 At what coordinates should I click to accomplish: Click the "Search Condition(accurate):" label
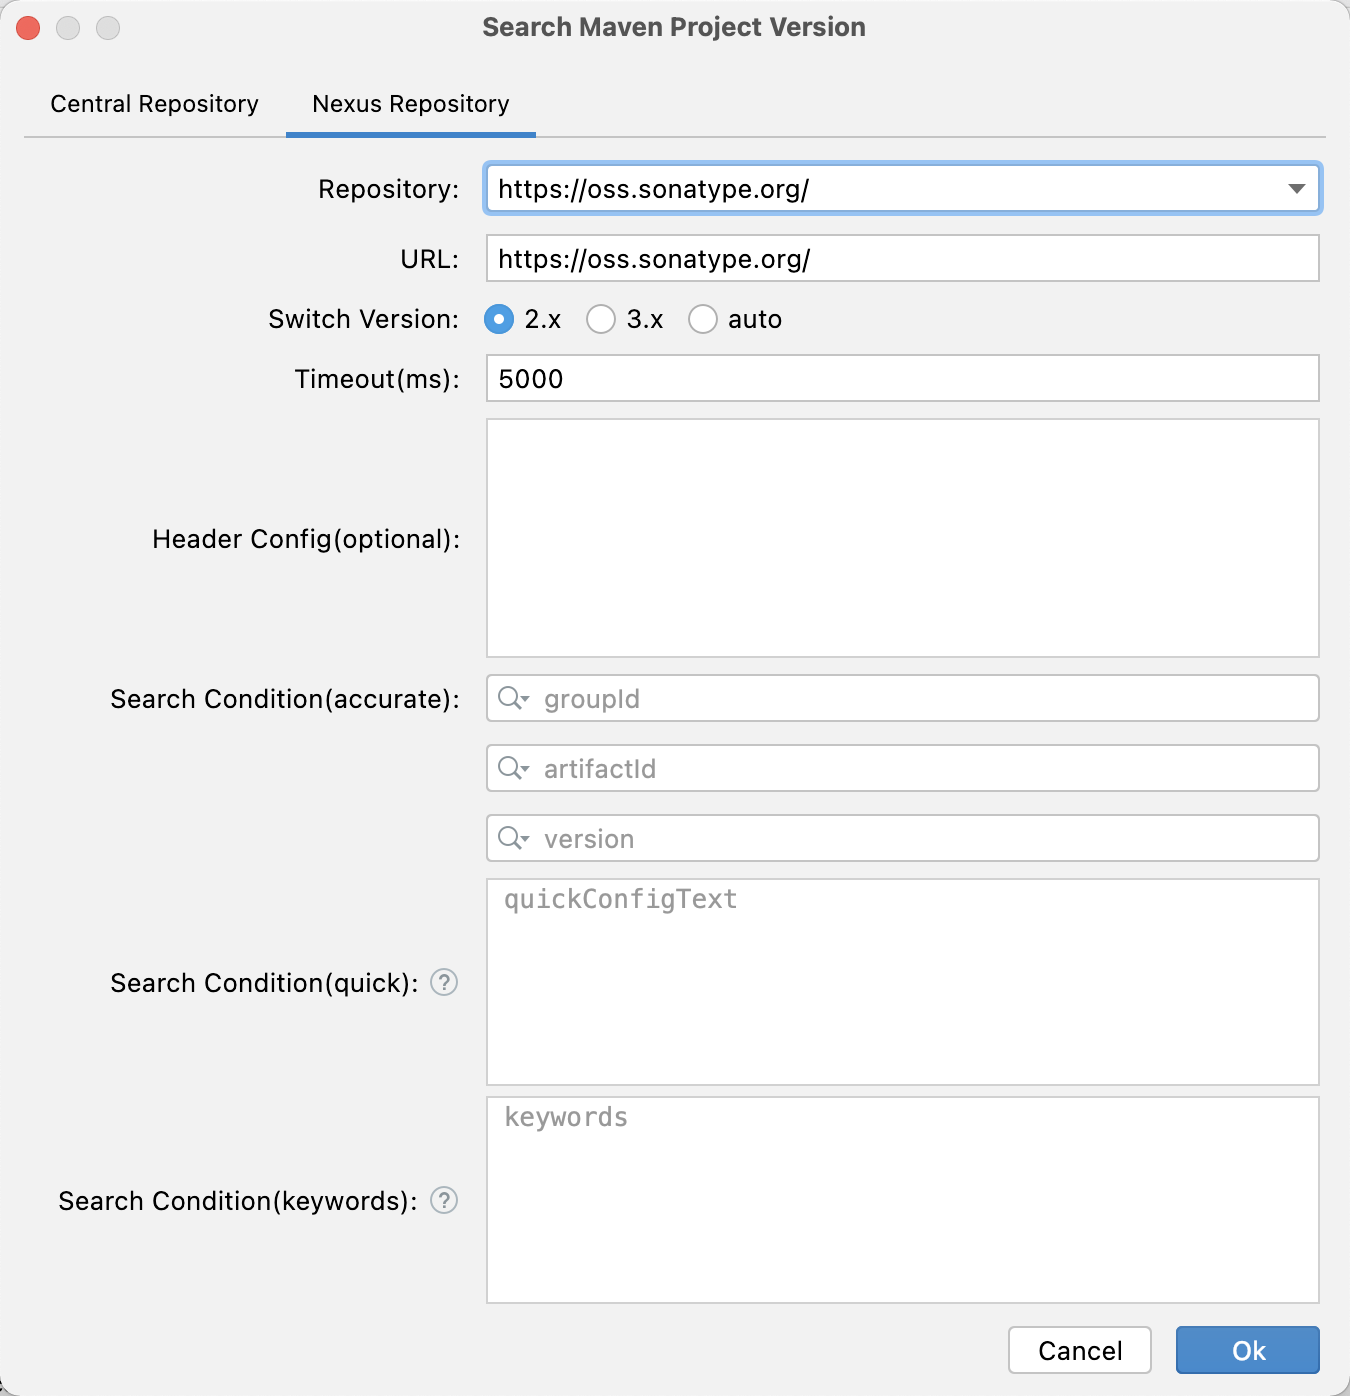(285, 699)
